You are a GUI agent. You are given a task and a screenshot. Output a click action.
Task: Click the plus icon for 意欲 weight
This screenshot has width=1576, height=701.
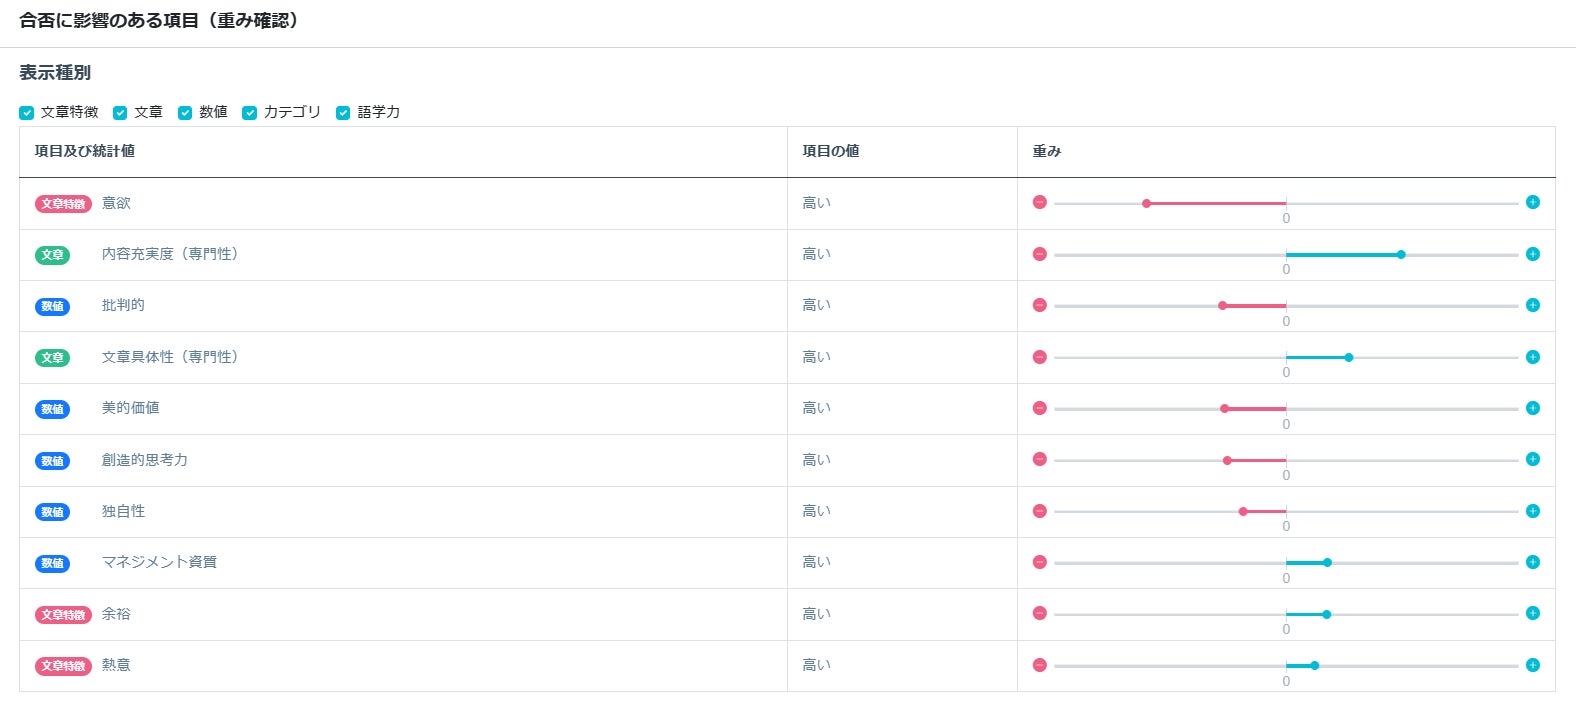tap(1532, 202)
